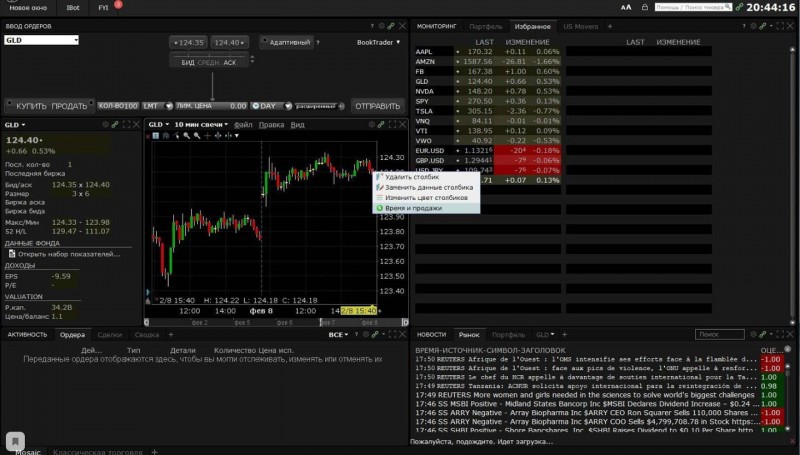Select the zoom in magnifier on chart toolbar
Screen dimensions: 800x455
187,136
